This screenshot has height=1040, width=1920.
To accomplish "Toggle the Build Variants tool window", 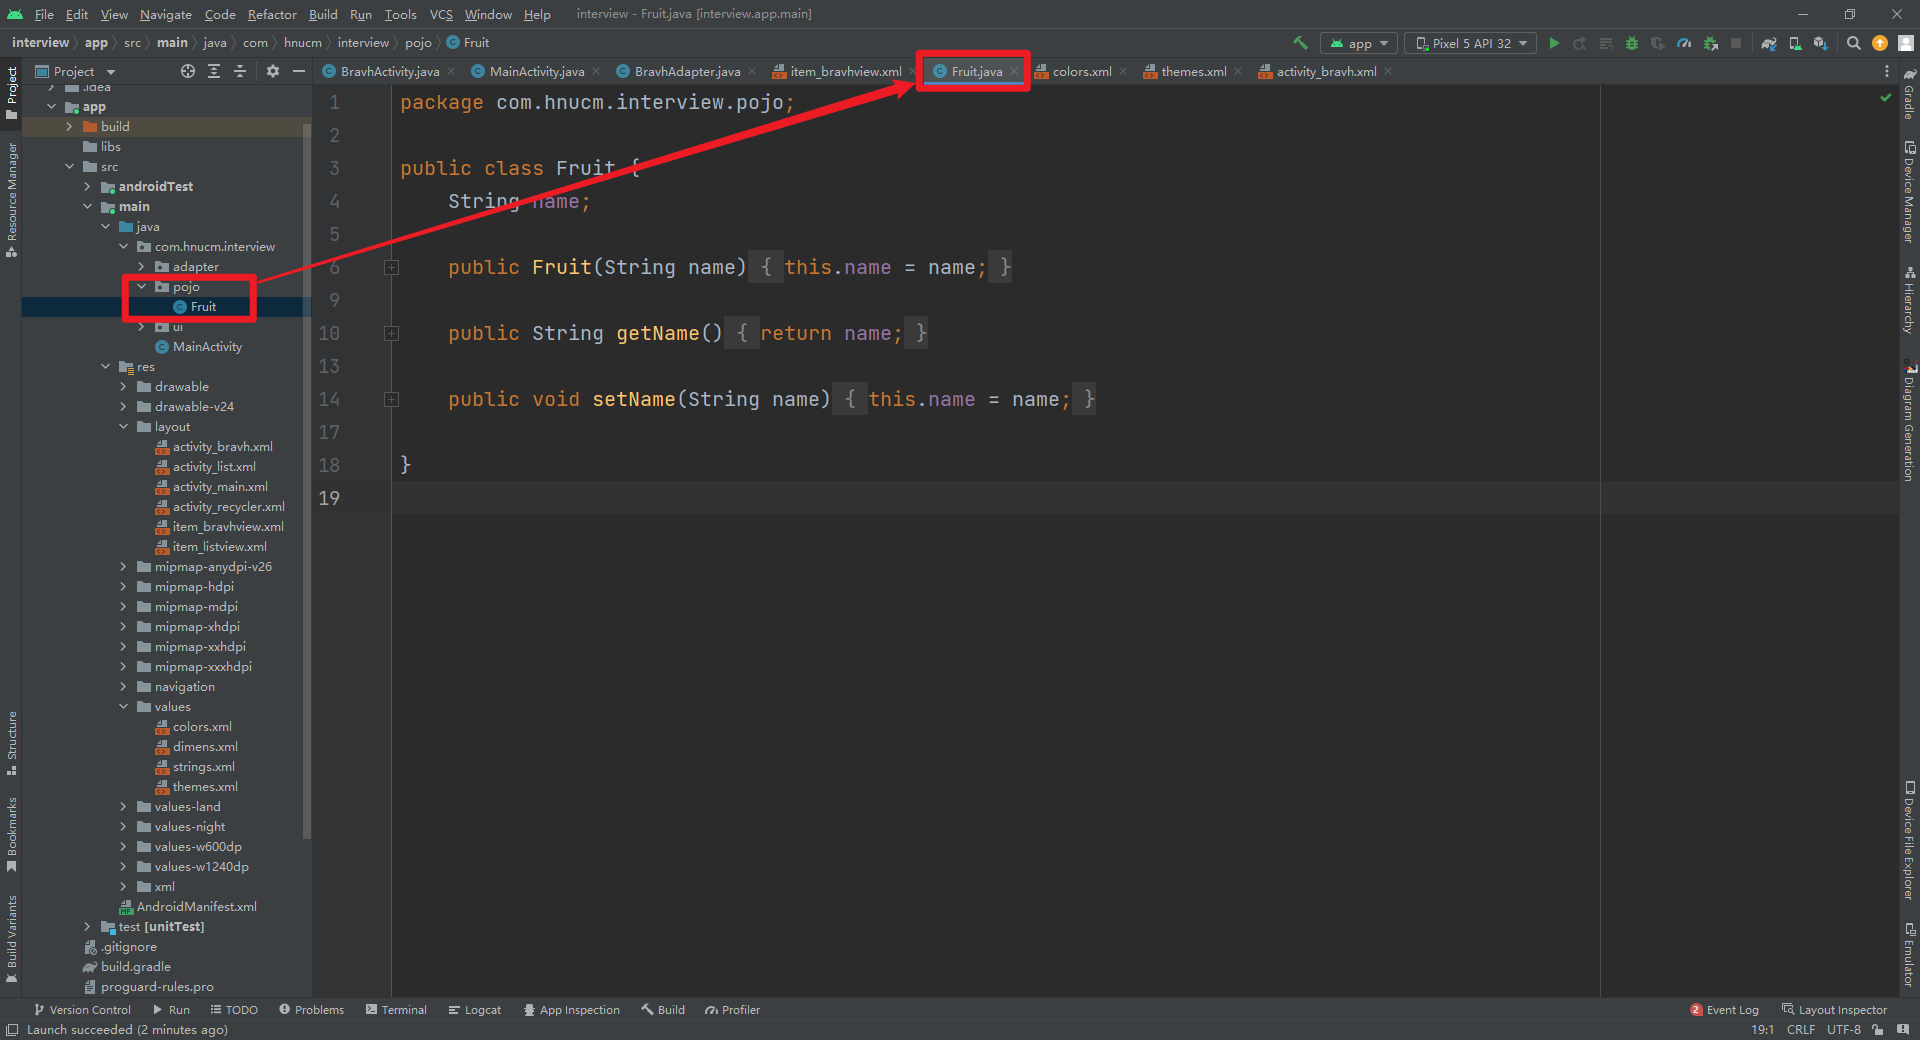I will coord(11,939).
